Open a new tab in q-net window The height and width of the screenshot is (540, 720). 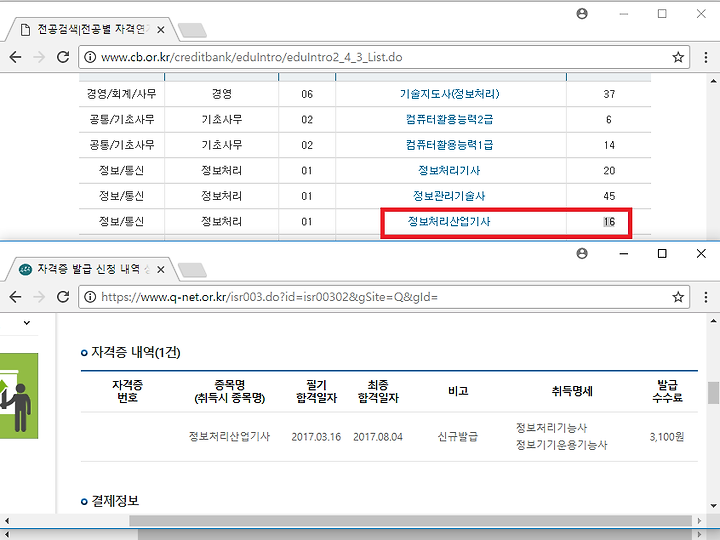point(192,270)
